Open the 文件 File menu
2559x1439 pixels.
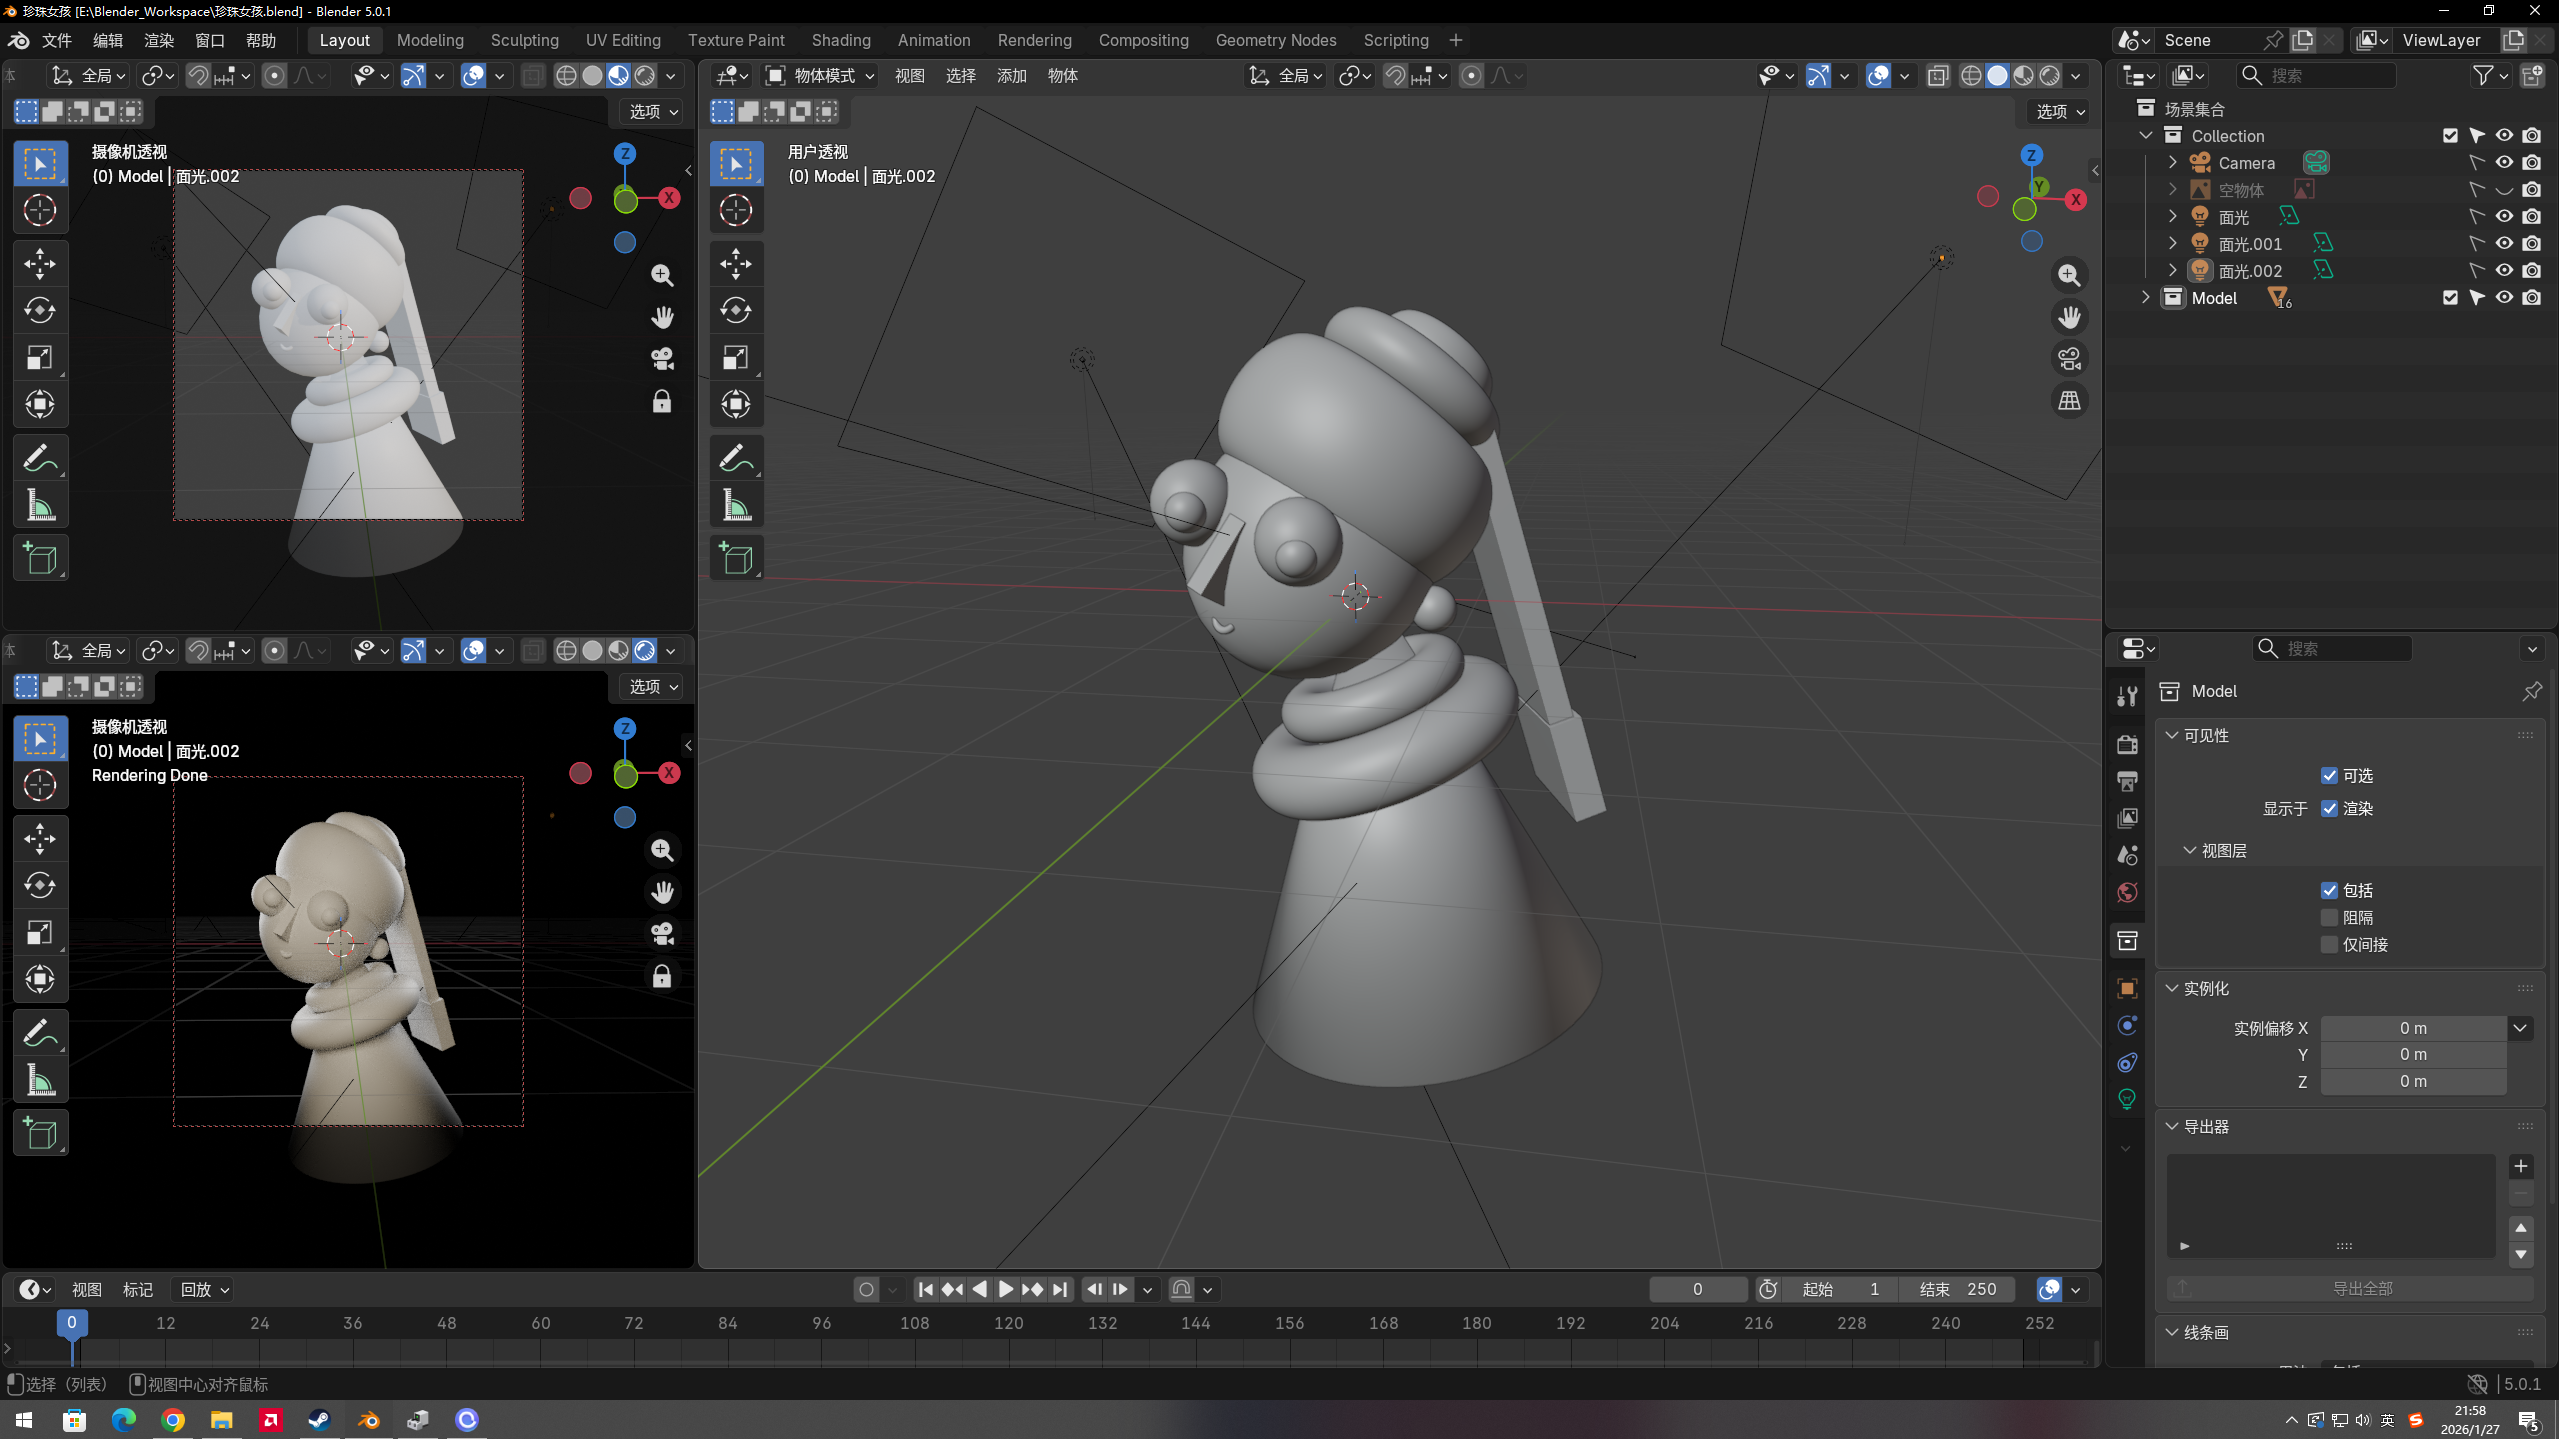[x=56, y=40]
